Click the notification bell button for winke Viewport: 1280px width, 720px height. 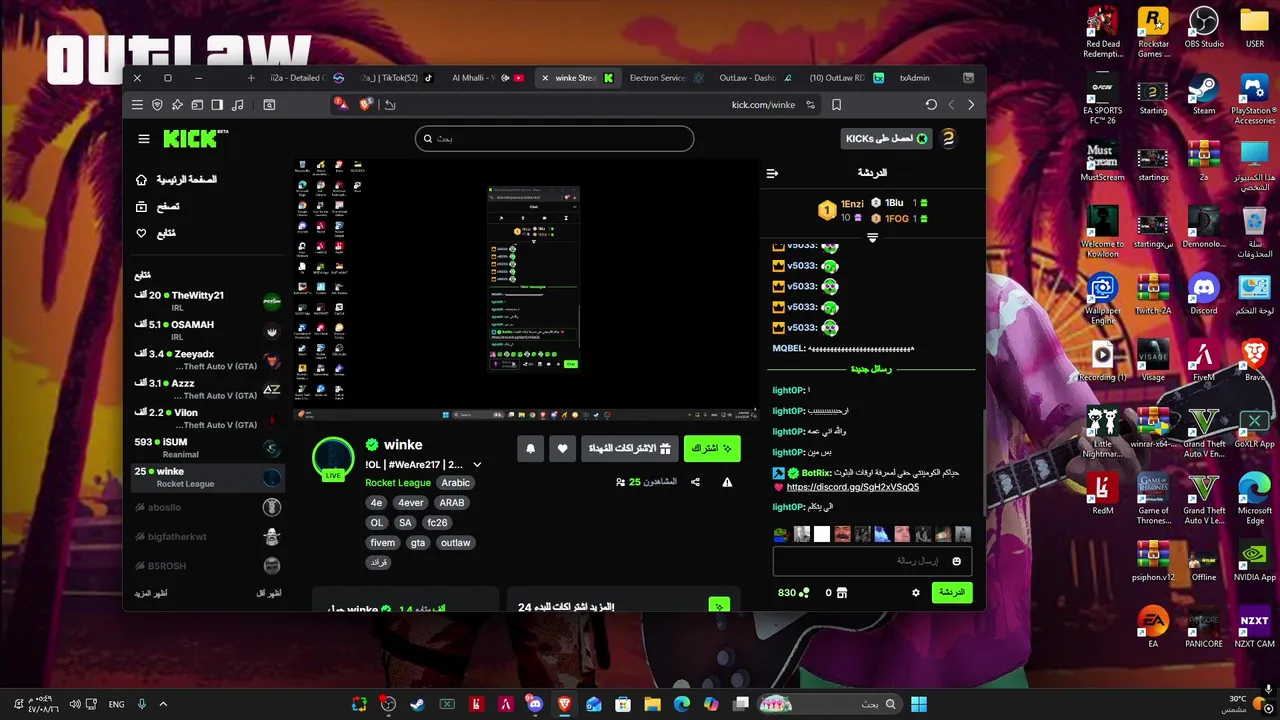coord(531,449)
